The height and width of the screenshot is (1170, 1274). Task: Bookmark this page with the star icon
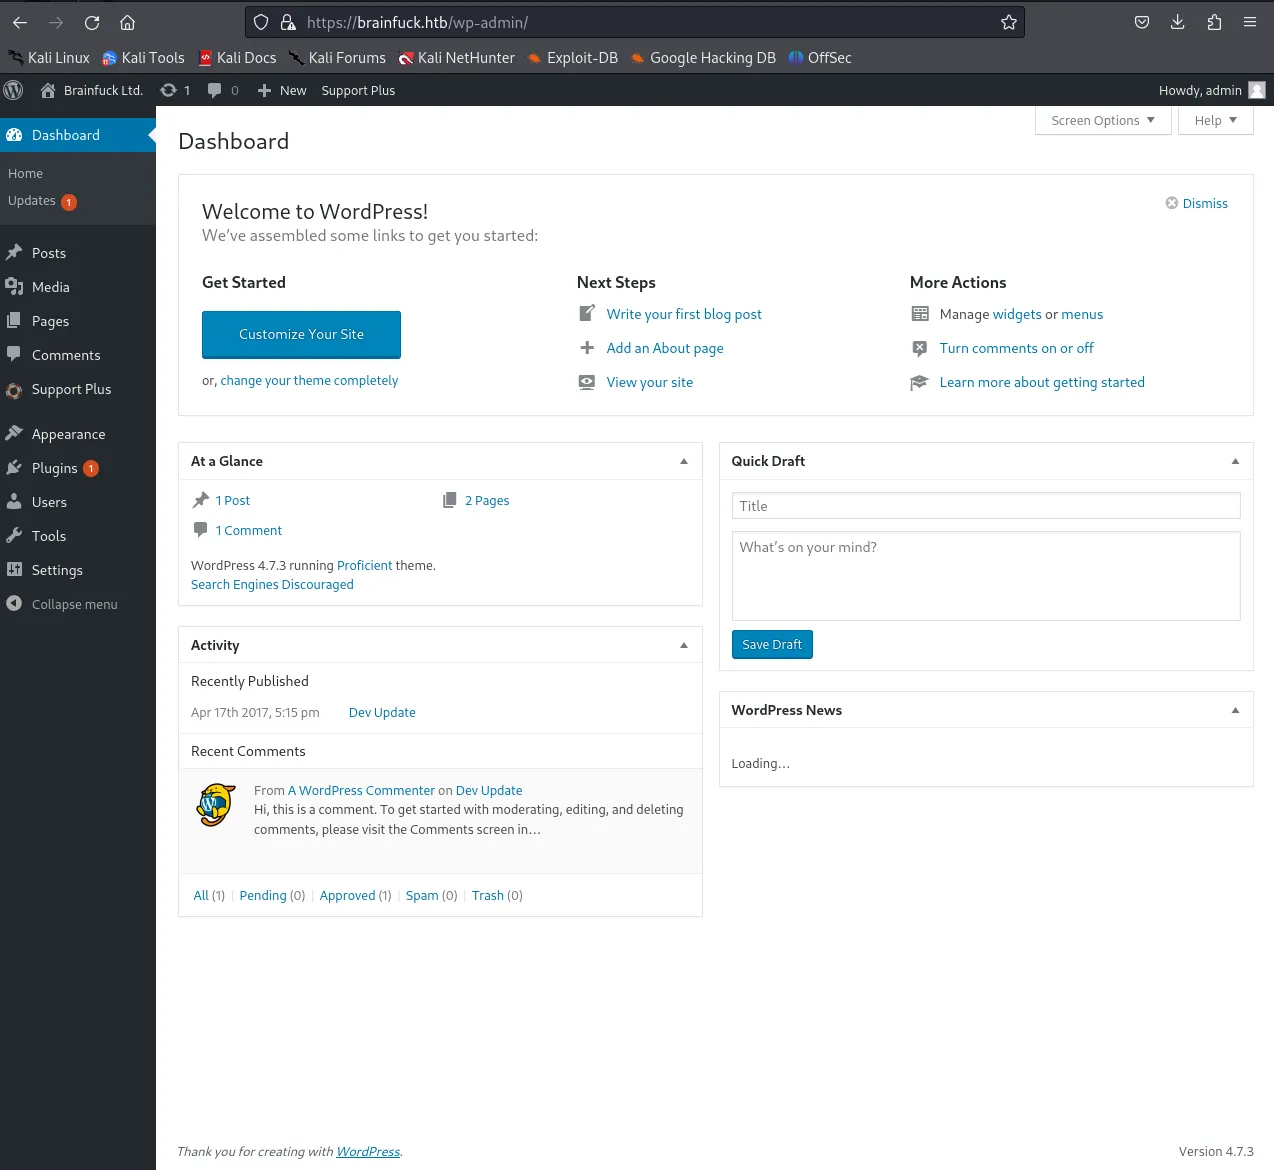1009,22
